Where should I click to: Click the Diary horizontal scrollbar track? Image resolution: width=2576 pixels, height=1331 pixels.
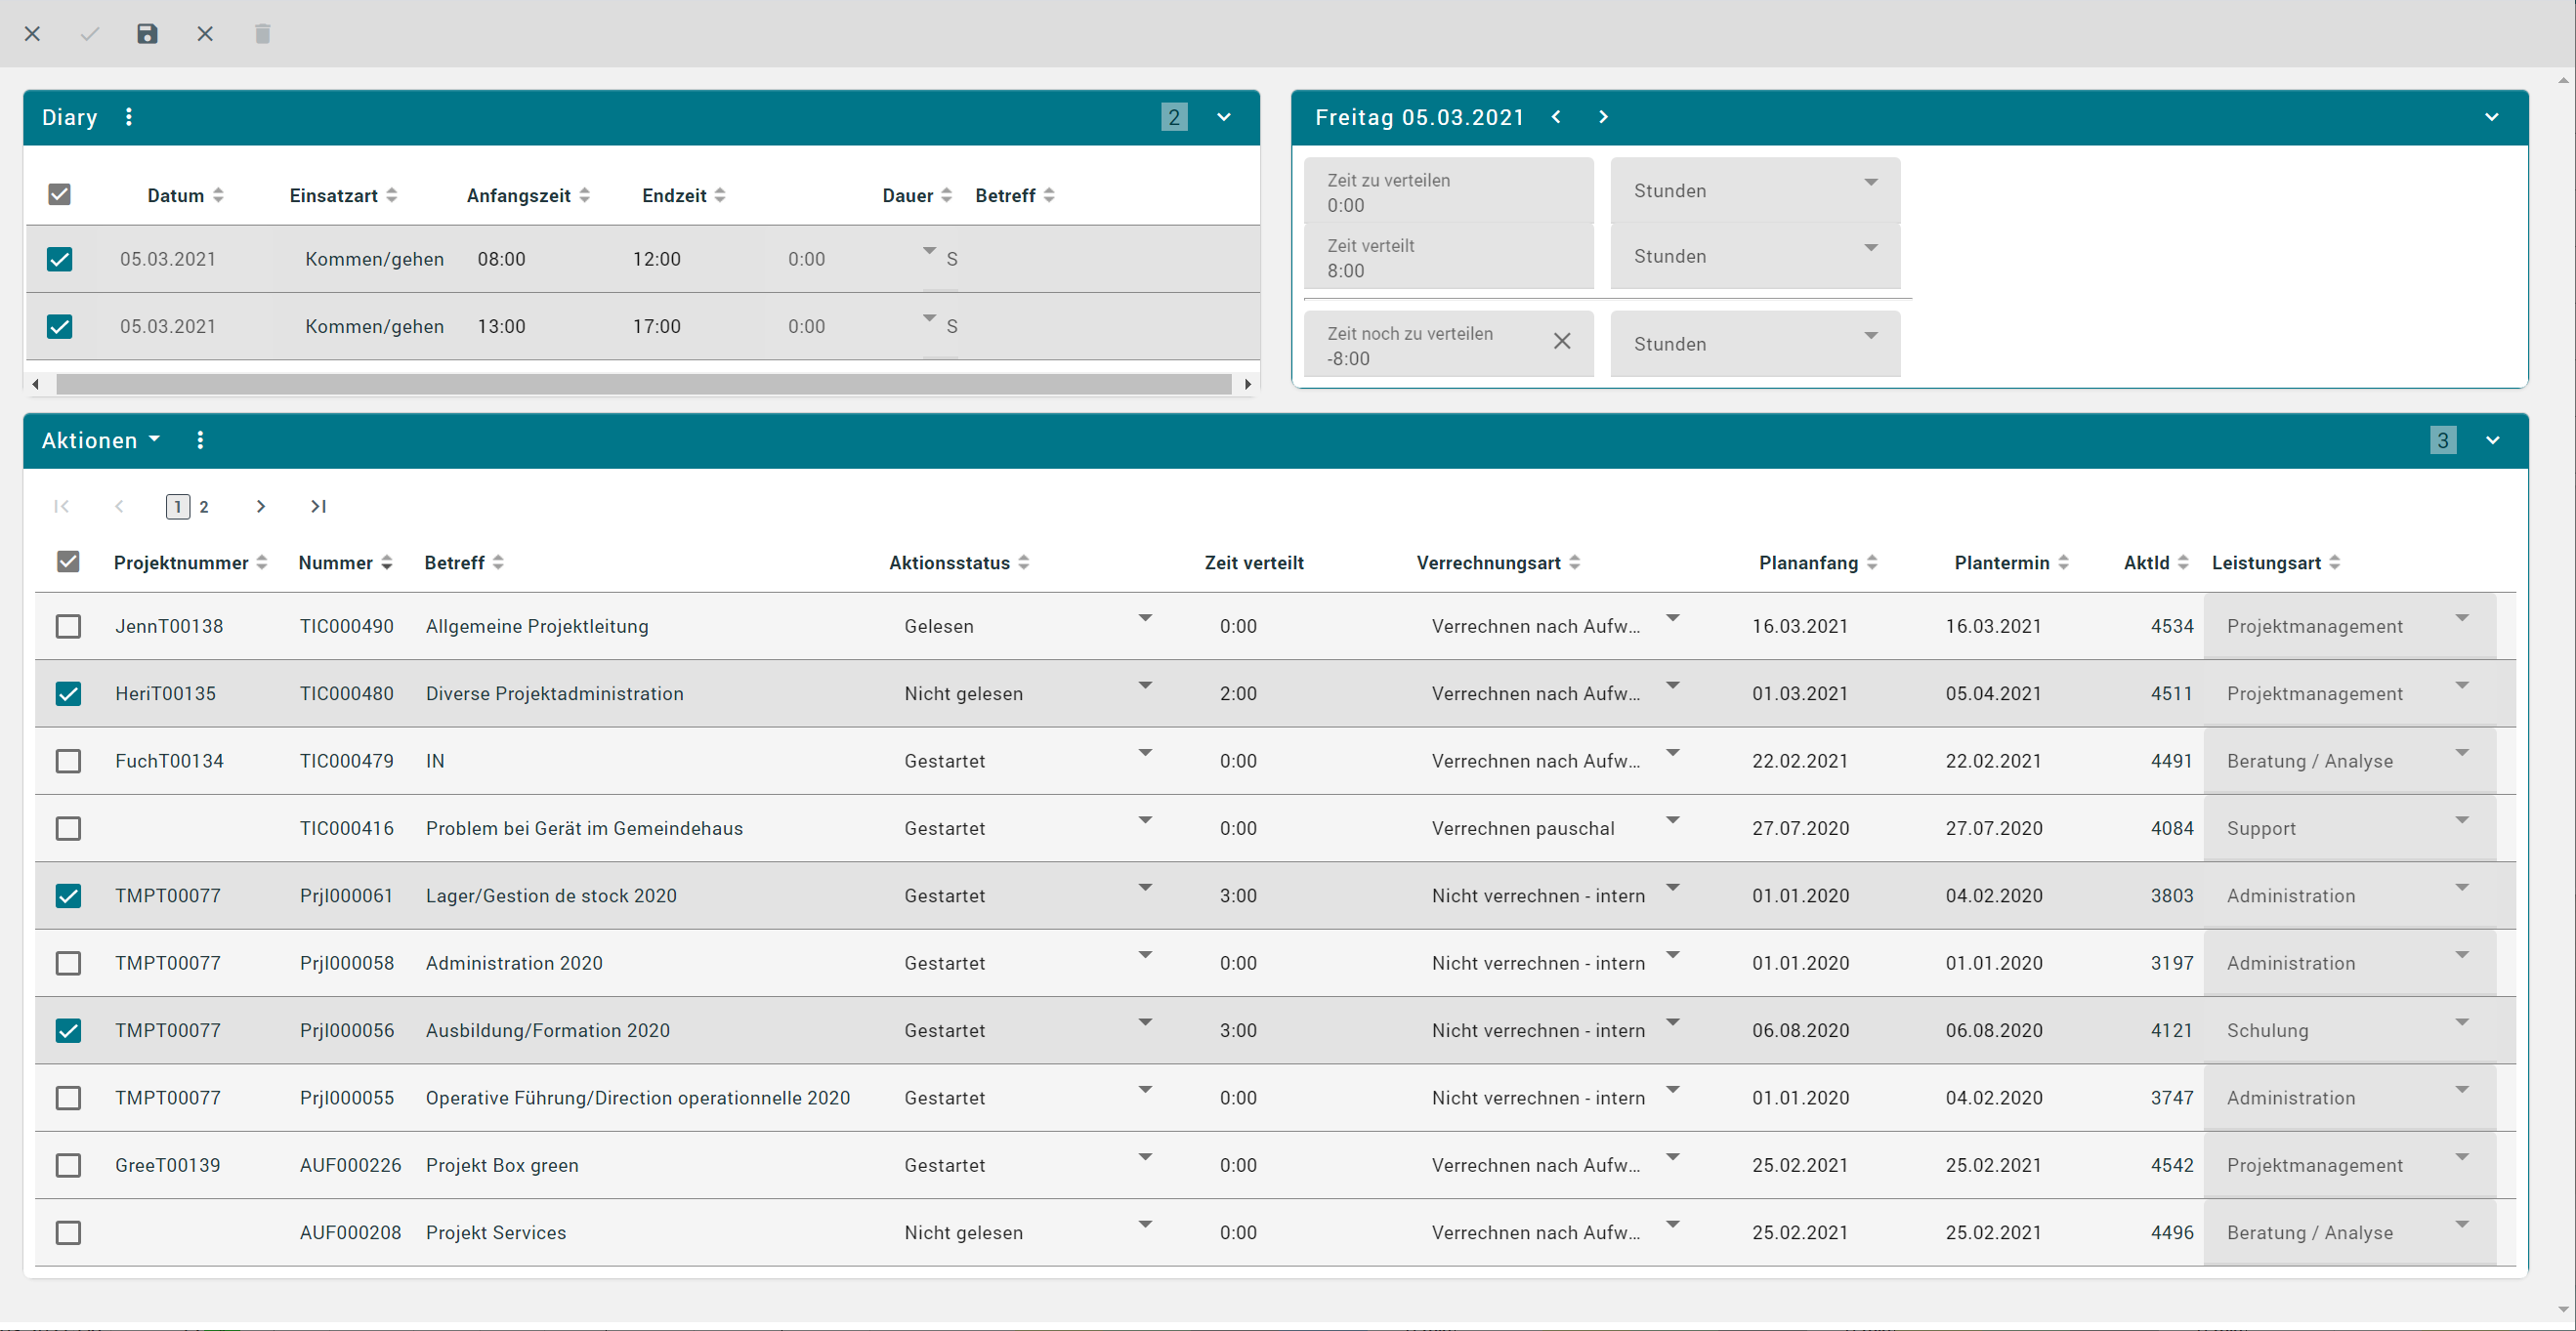(642, 384)
